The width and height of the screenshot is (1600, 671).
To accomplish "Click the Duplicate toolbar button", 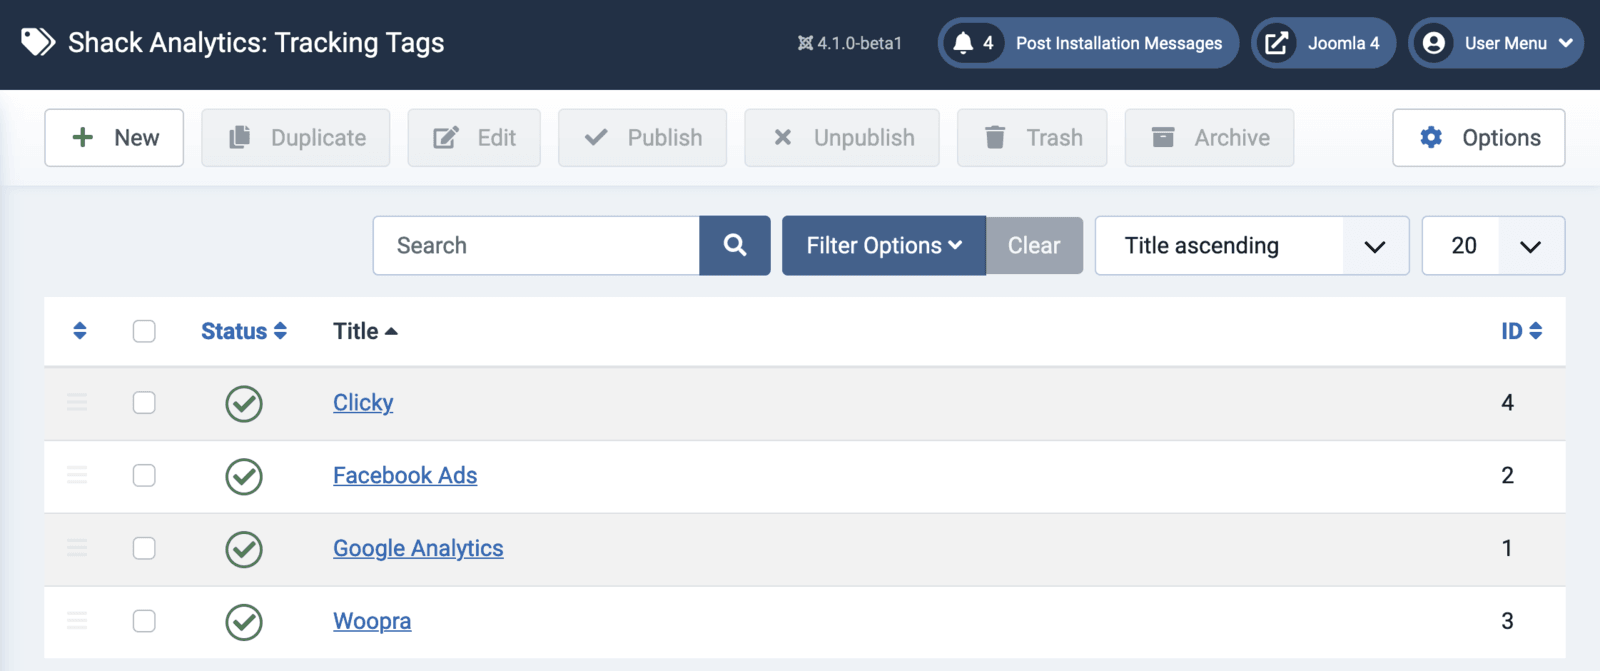I will [x=296, y=138].
